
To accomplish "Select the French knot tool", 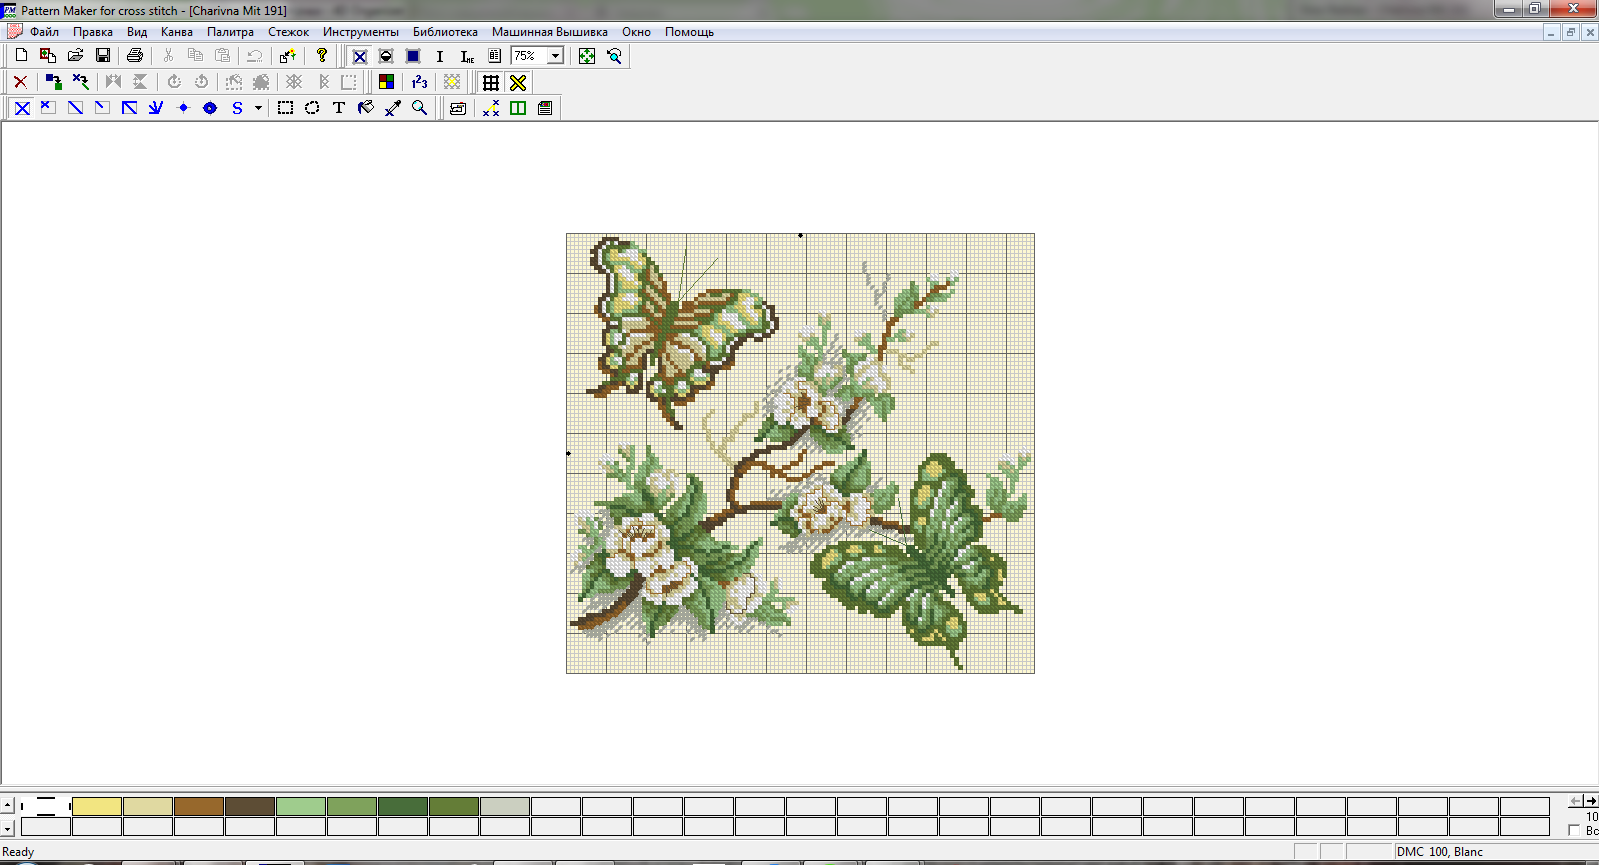I will click(183, 108).
